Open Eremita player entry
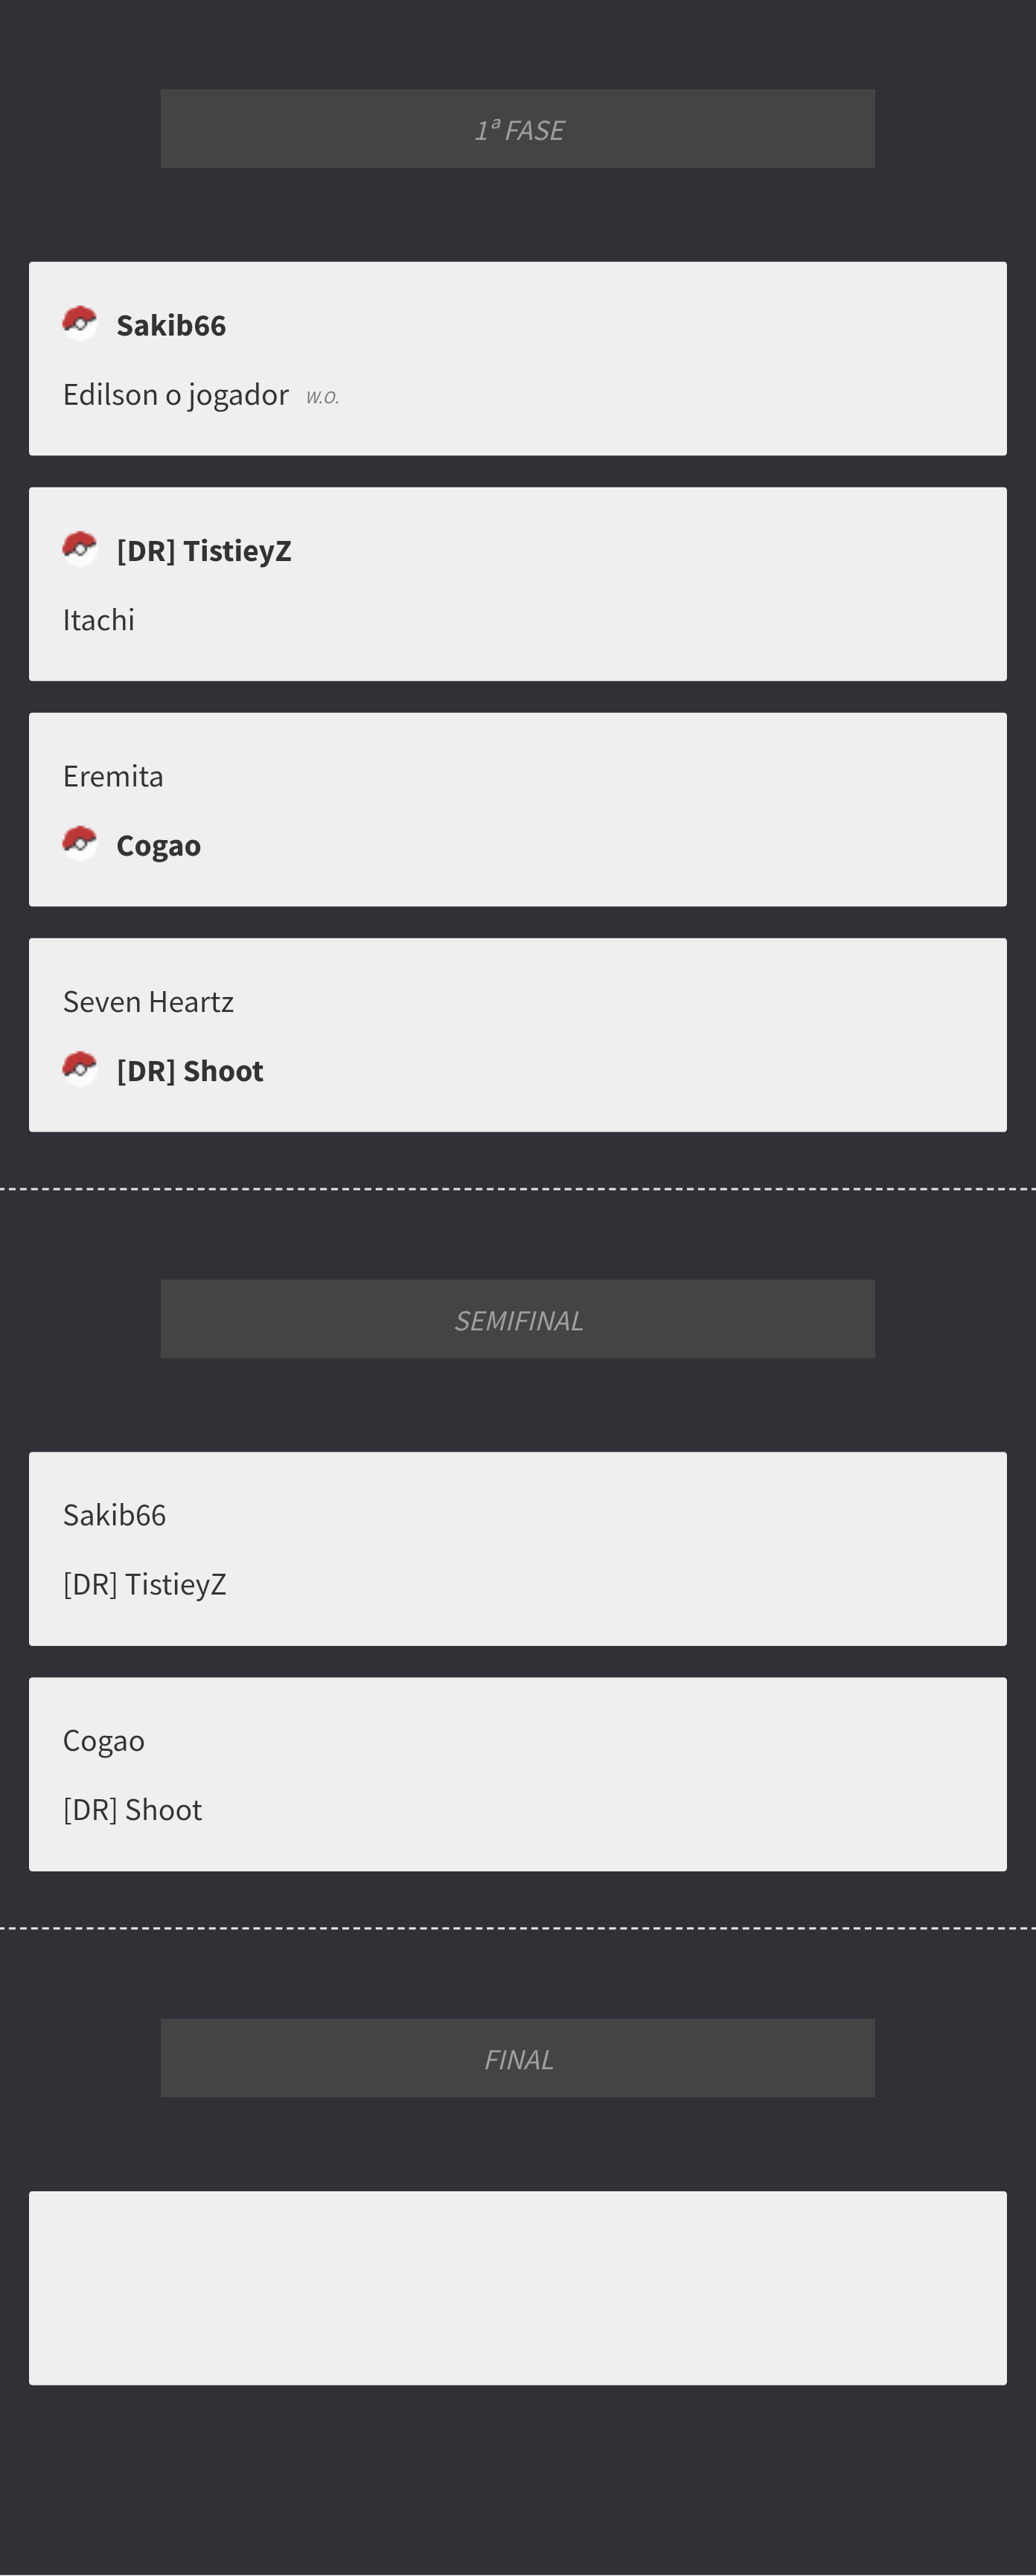 pyautogui.click(x=113, y=776)
